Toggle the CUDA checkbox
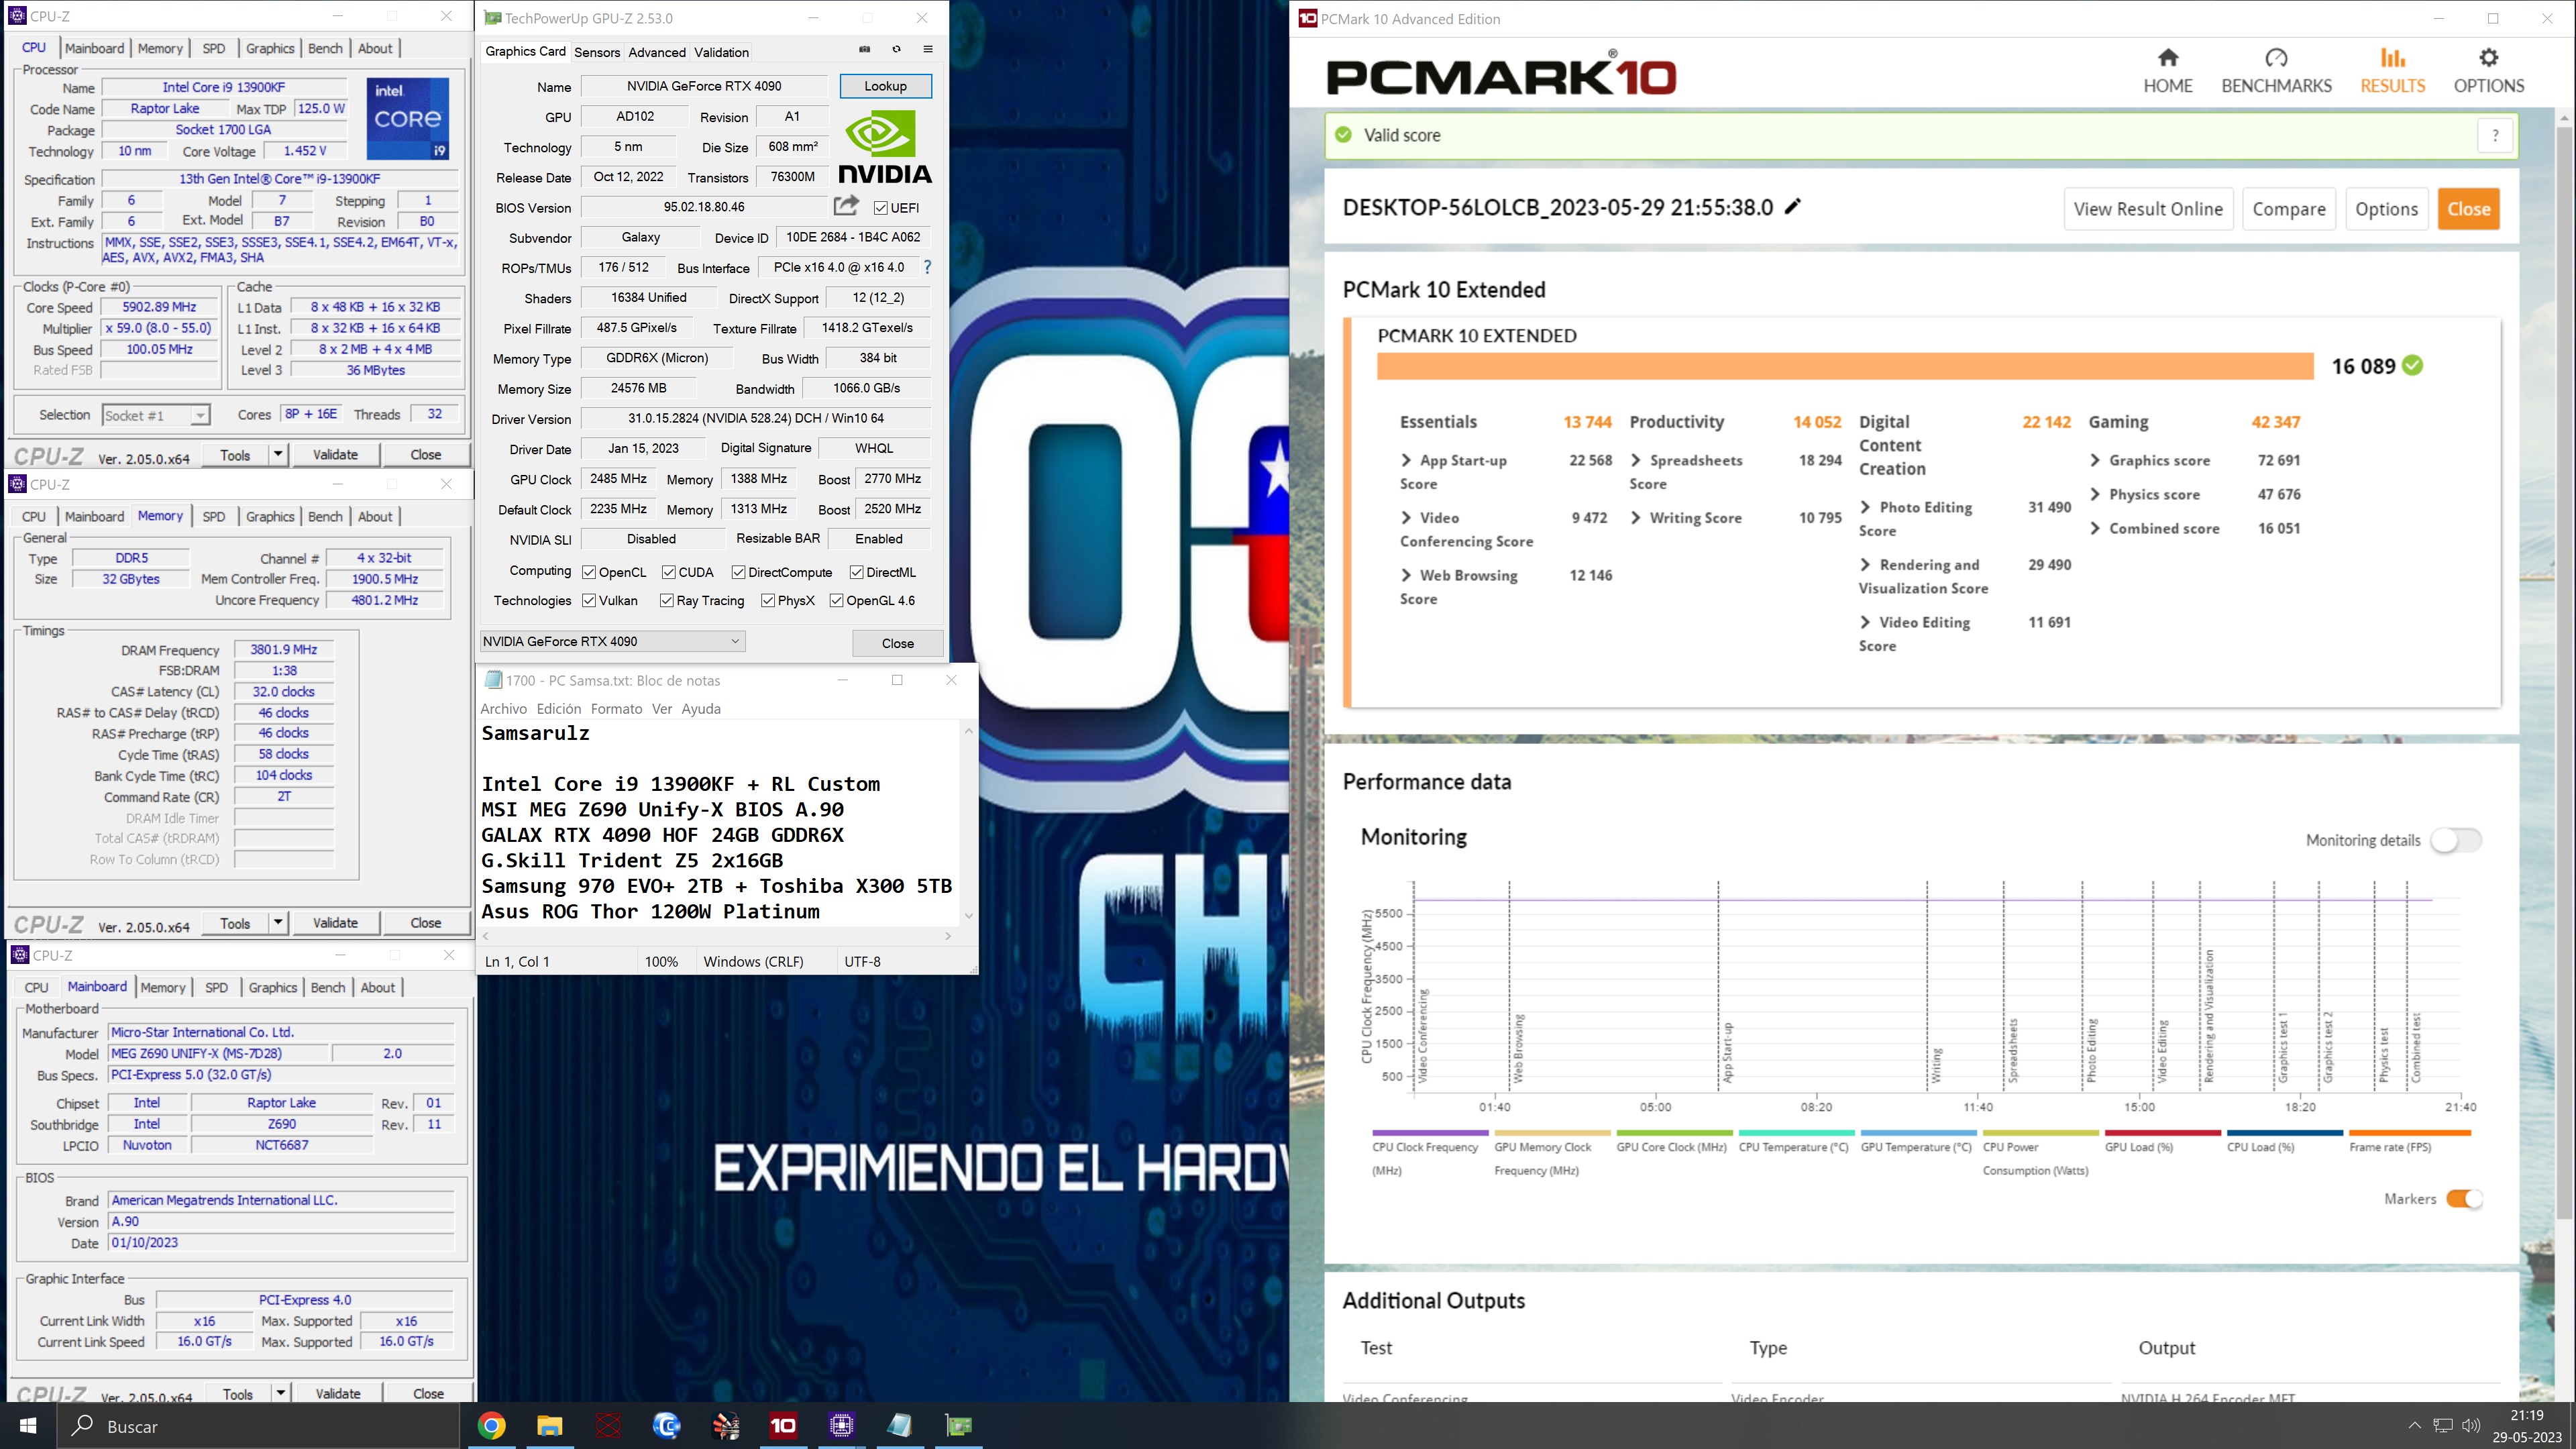Viewport: 2576px width, 1449px height. 668,572
